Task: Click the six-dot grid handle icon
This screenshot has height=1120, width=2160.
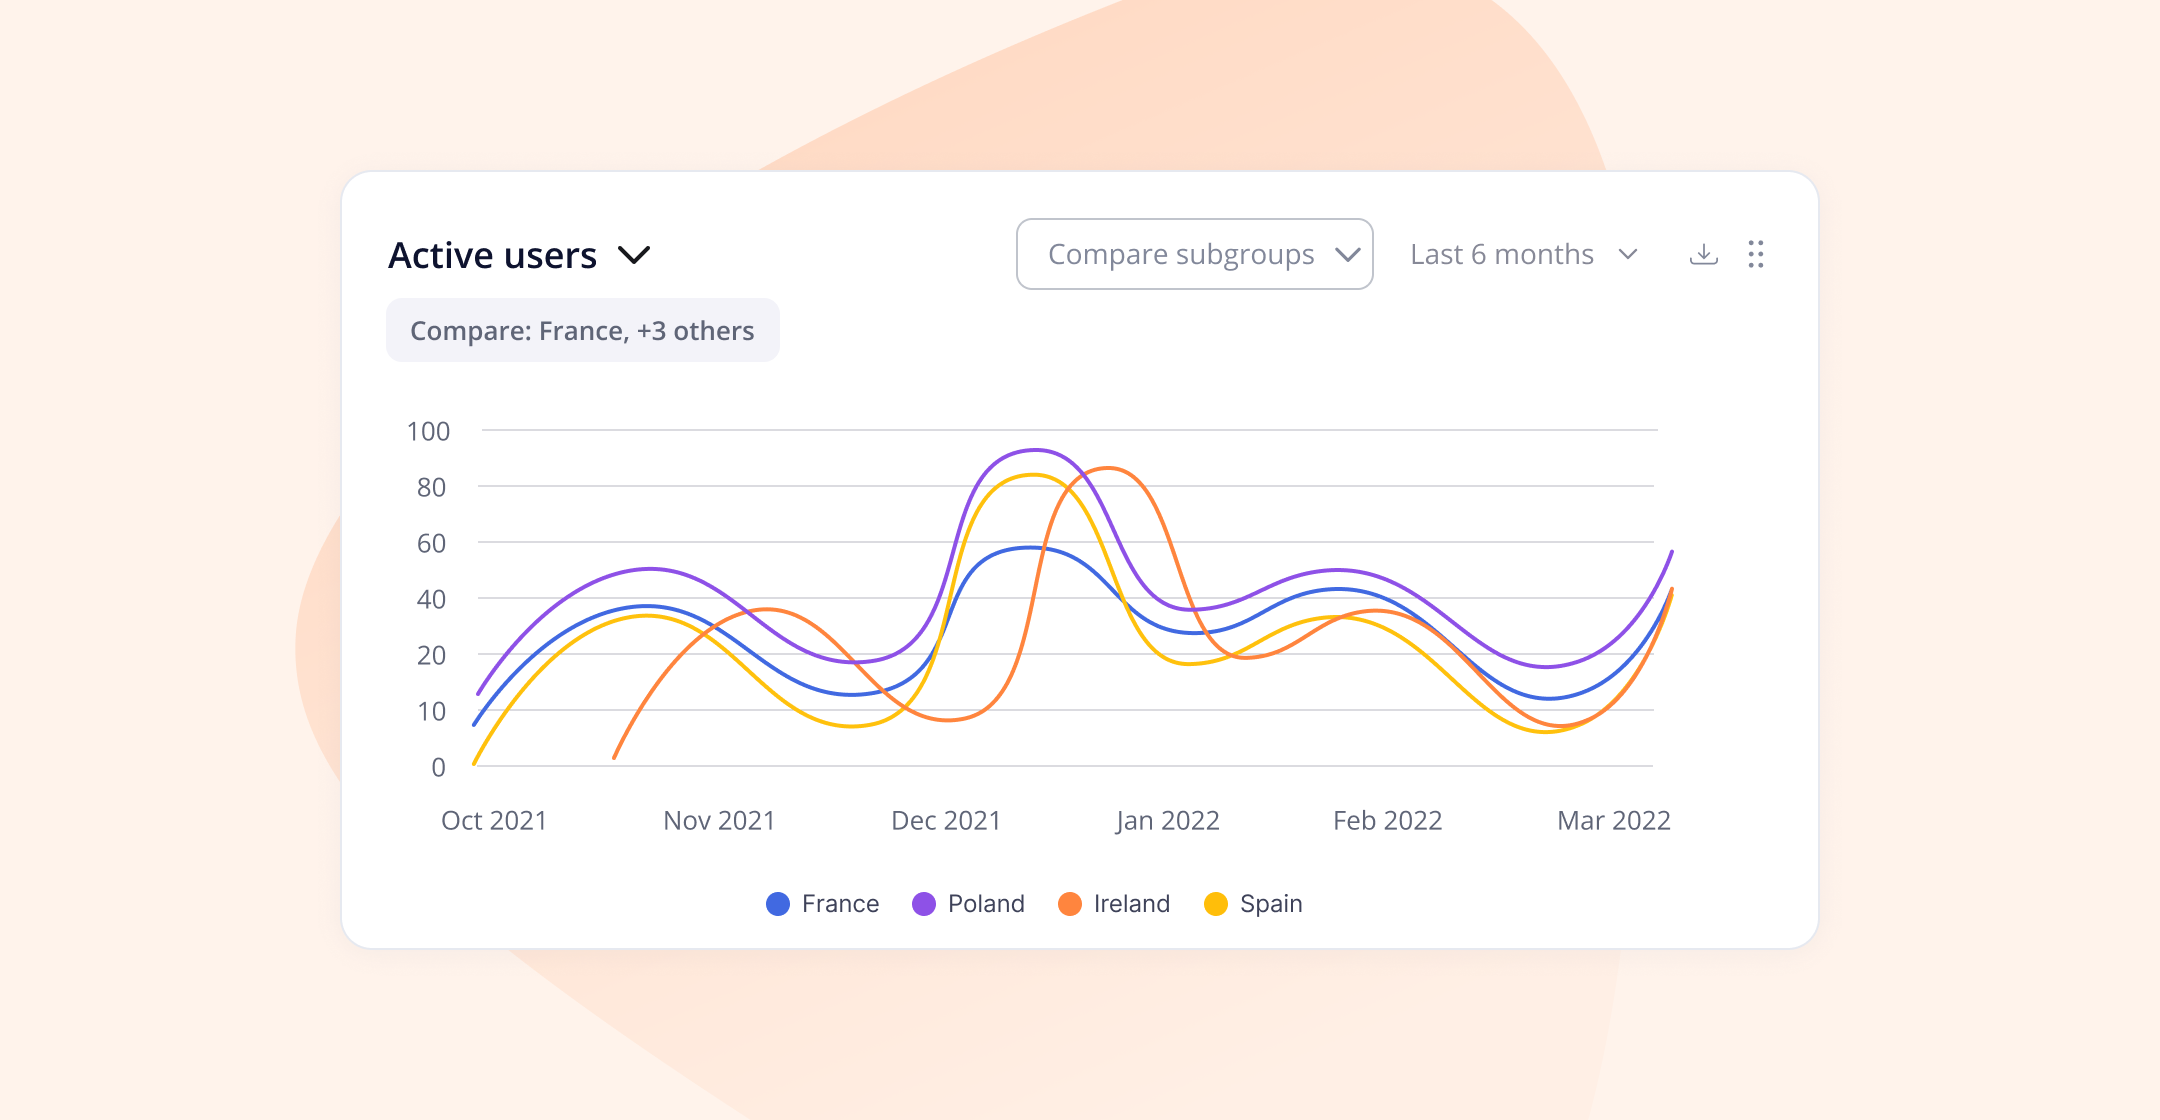Action: (x=1757, y=255)
